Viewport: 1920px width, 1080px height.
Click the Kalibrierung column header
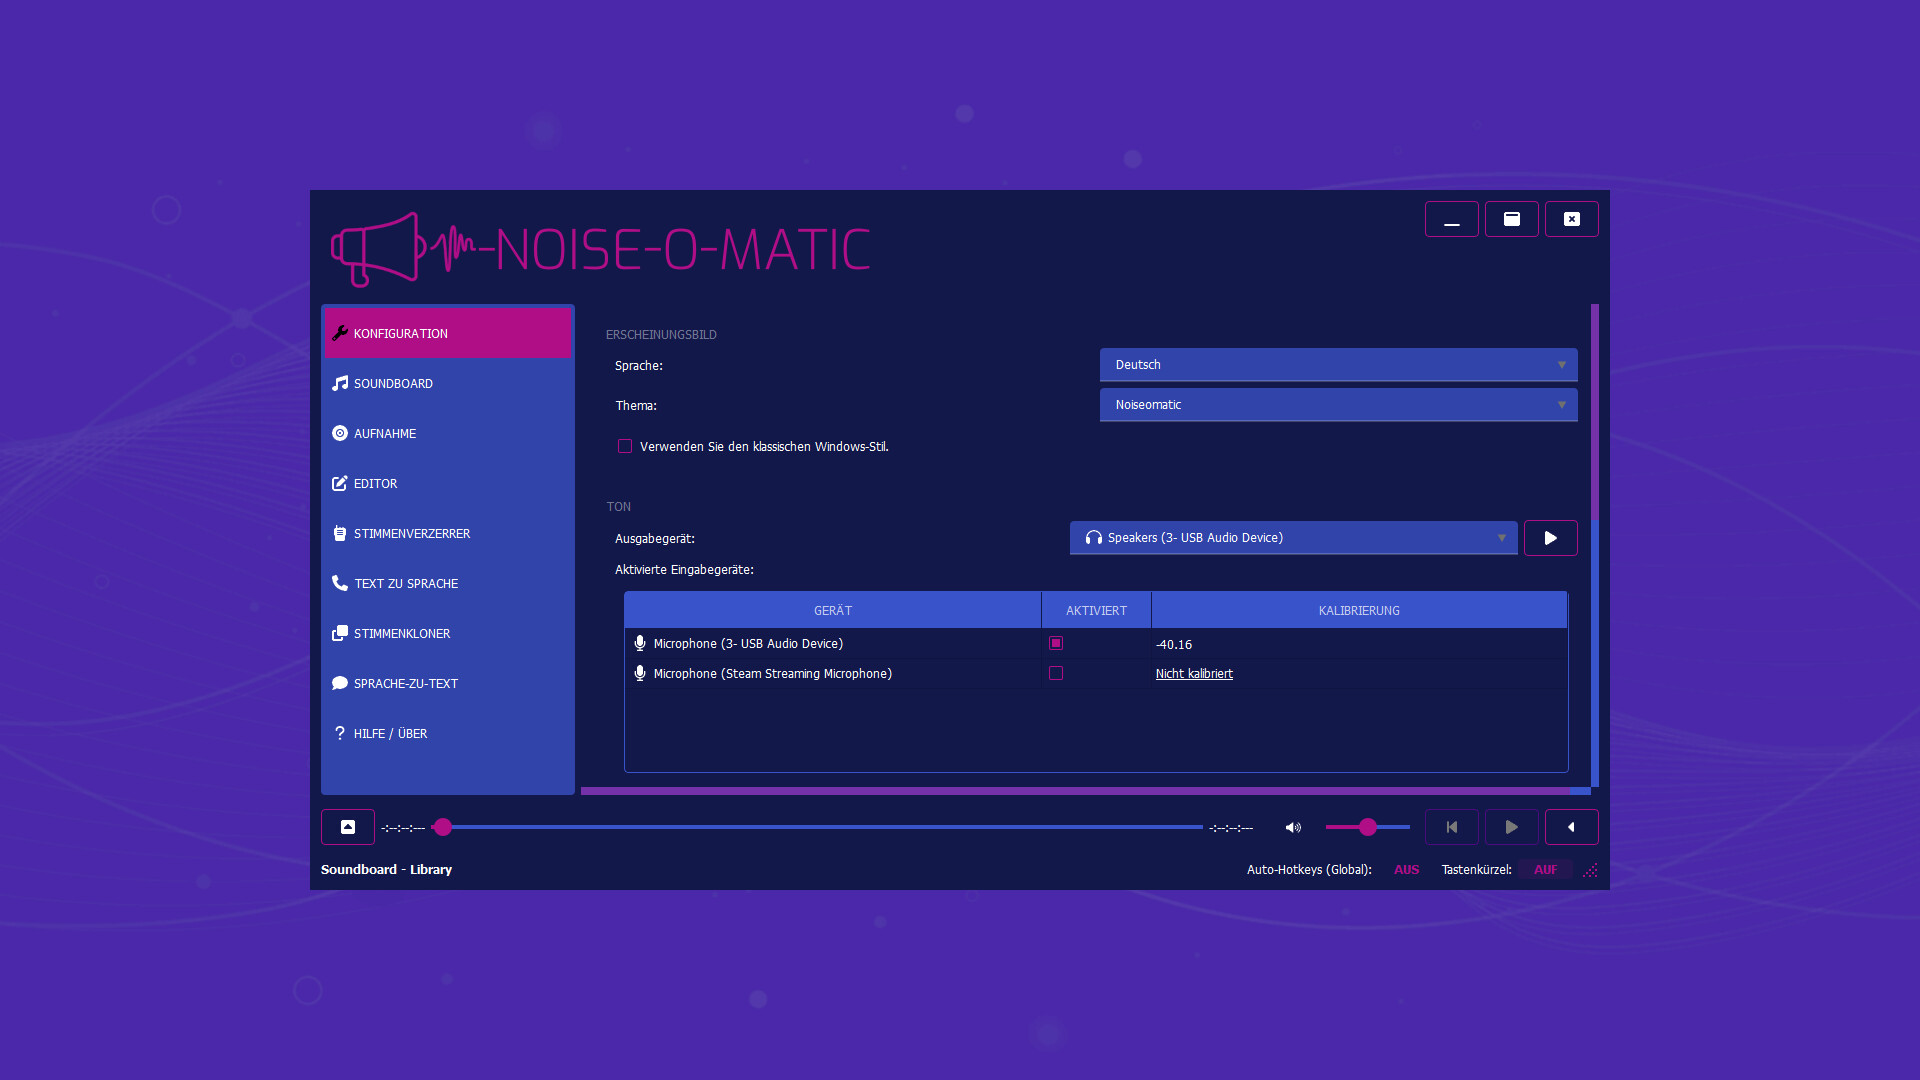[x=1359, y=610]
